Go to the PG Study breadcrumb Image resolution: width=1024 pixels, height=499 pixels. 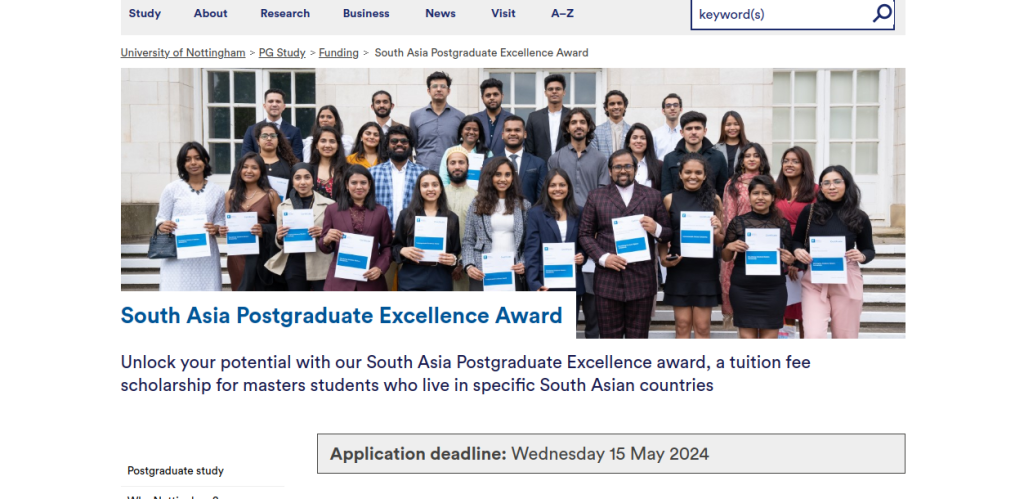pos(281,53)
